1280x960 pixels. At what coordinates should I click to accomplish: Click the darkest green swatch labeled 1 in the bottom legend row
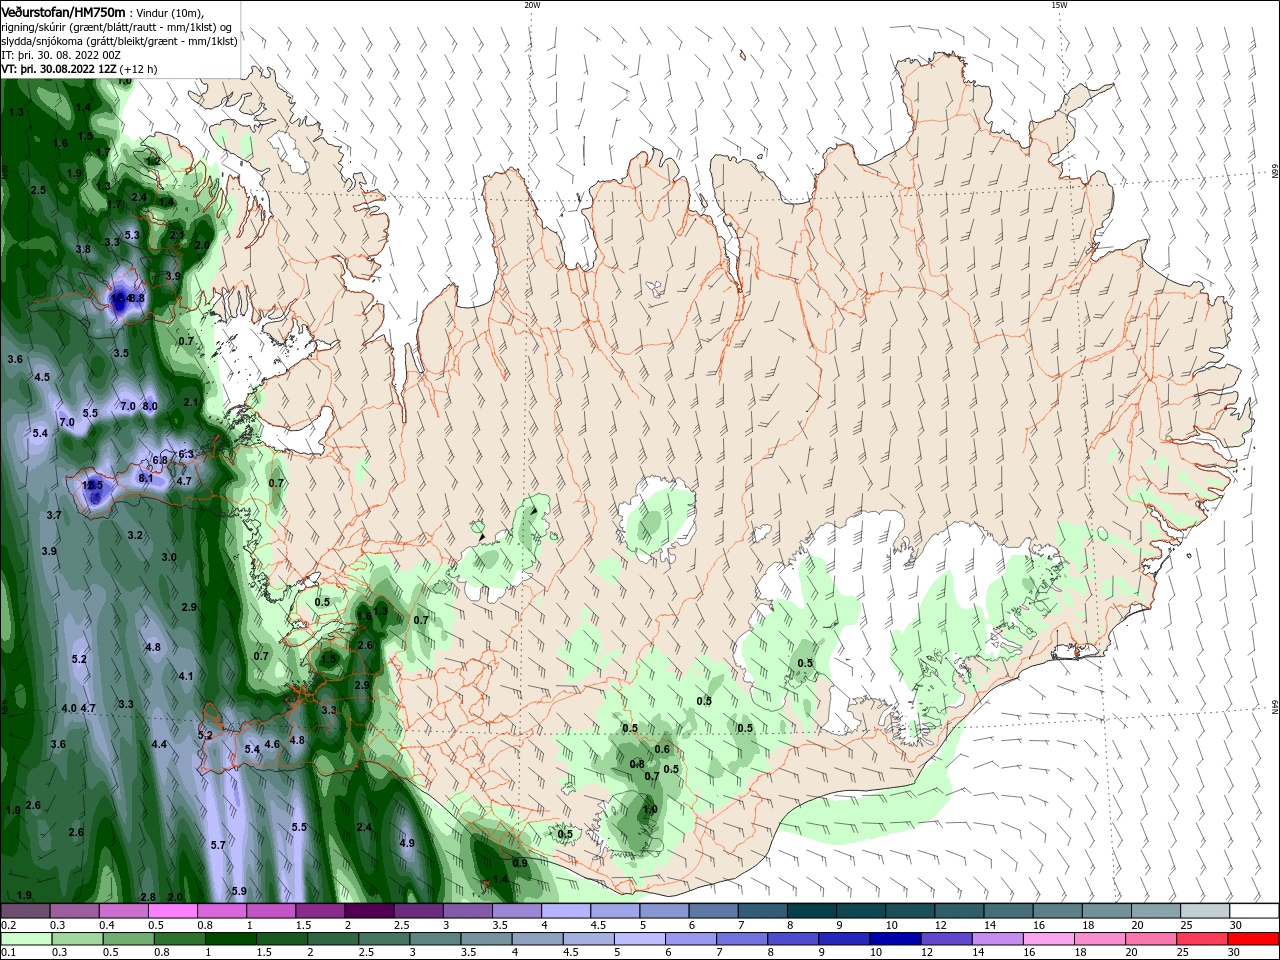[230, 939]
